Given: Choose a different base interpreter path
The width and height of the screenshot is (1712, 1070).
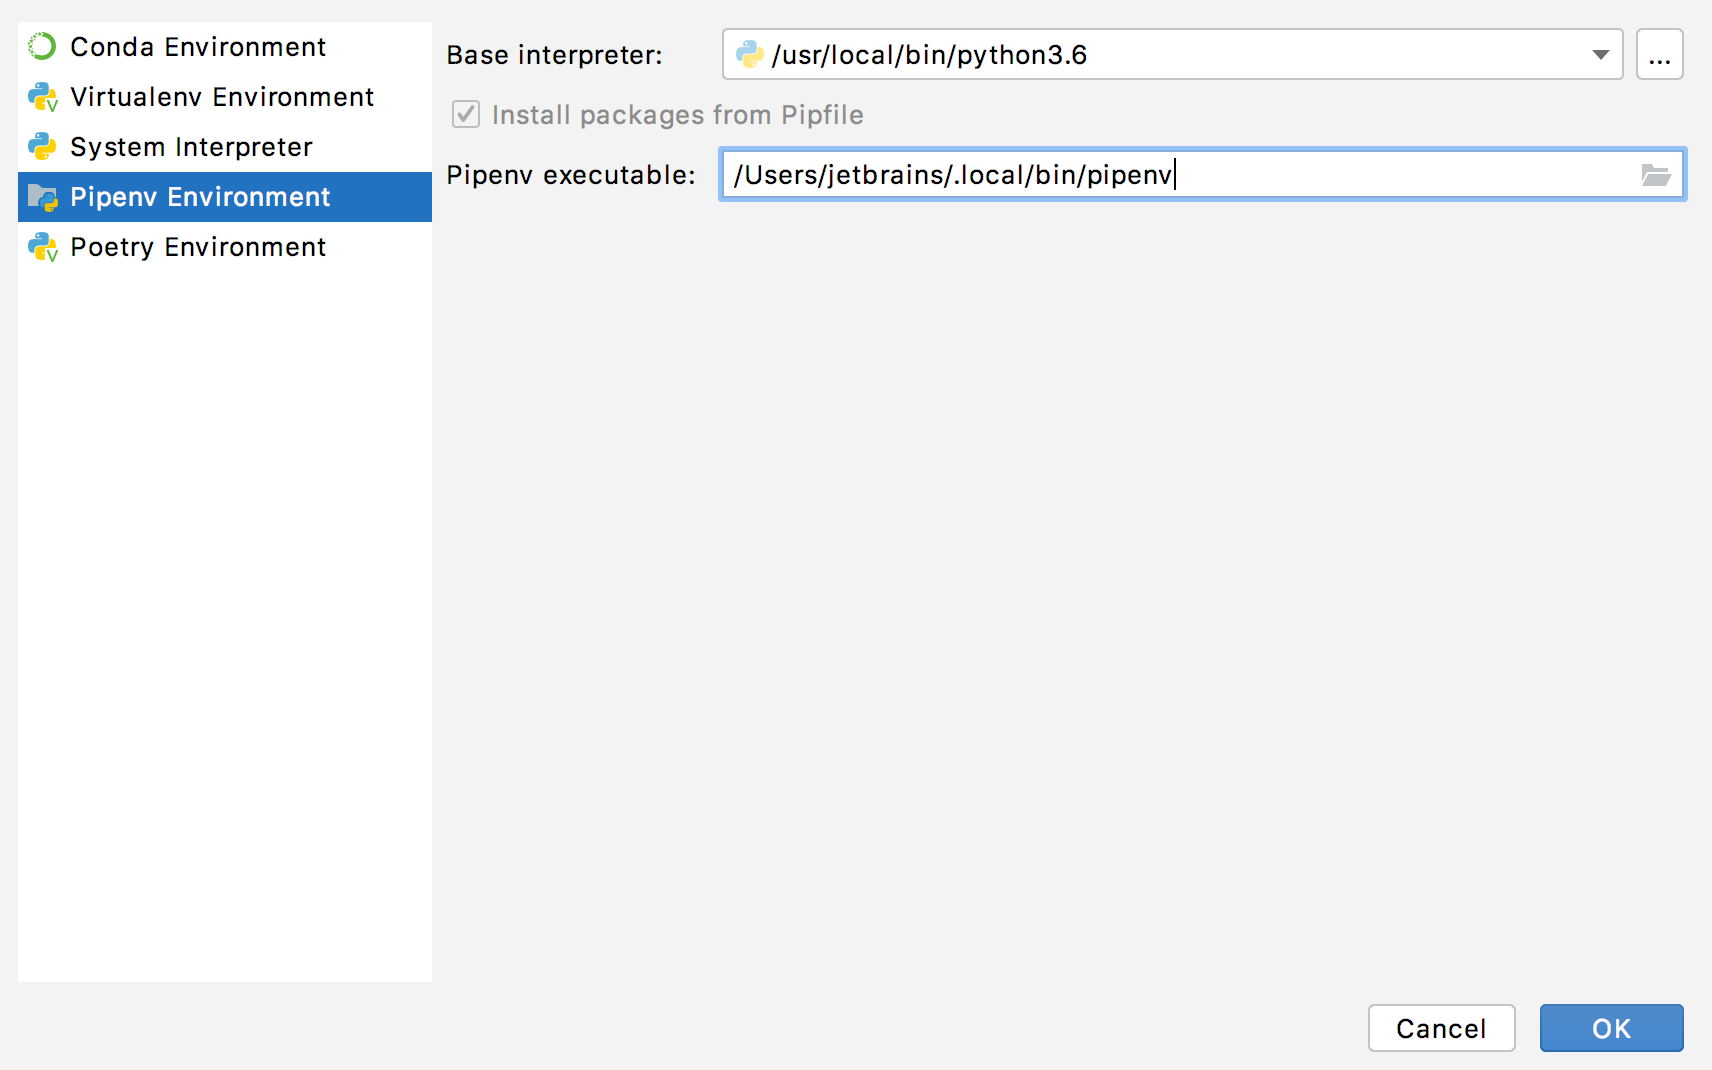Looking at the screenshot, I should 1601,55.
